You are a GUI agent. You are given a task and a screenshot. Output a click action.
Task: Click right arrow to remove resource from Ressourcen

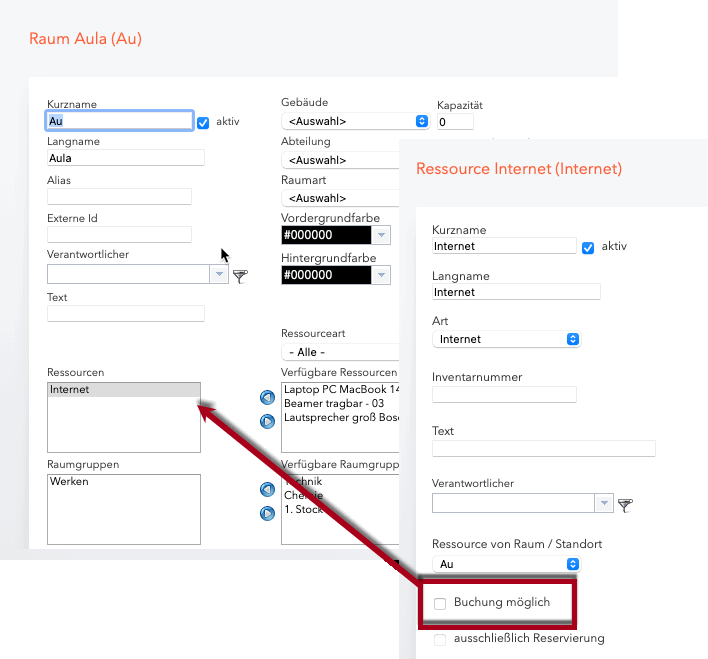(x=267, y=421)
